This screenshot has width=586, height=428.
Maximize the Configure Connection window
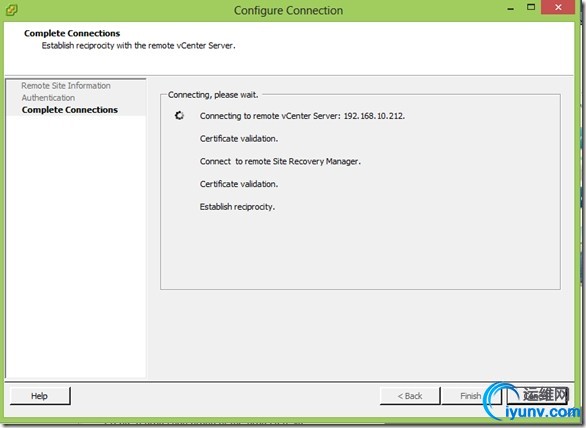(x=531, y=7)
